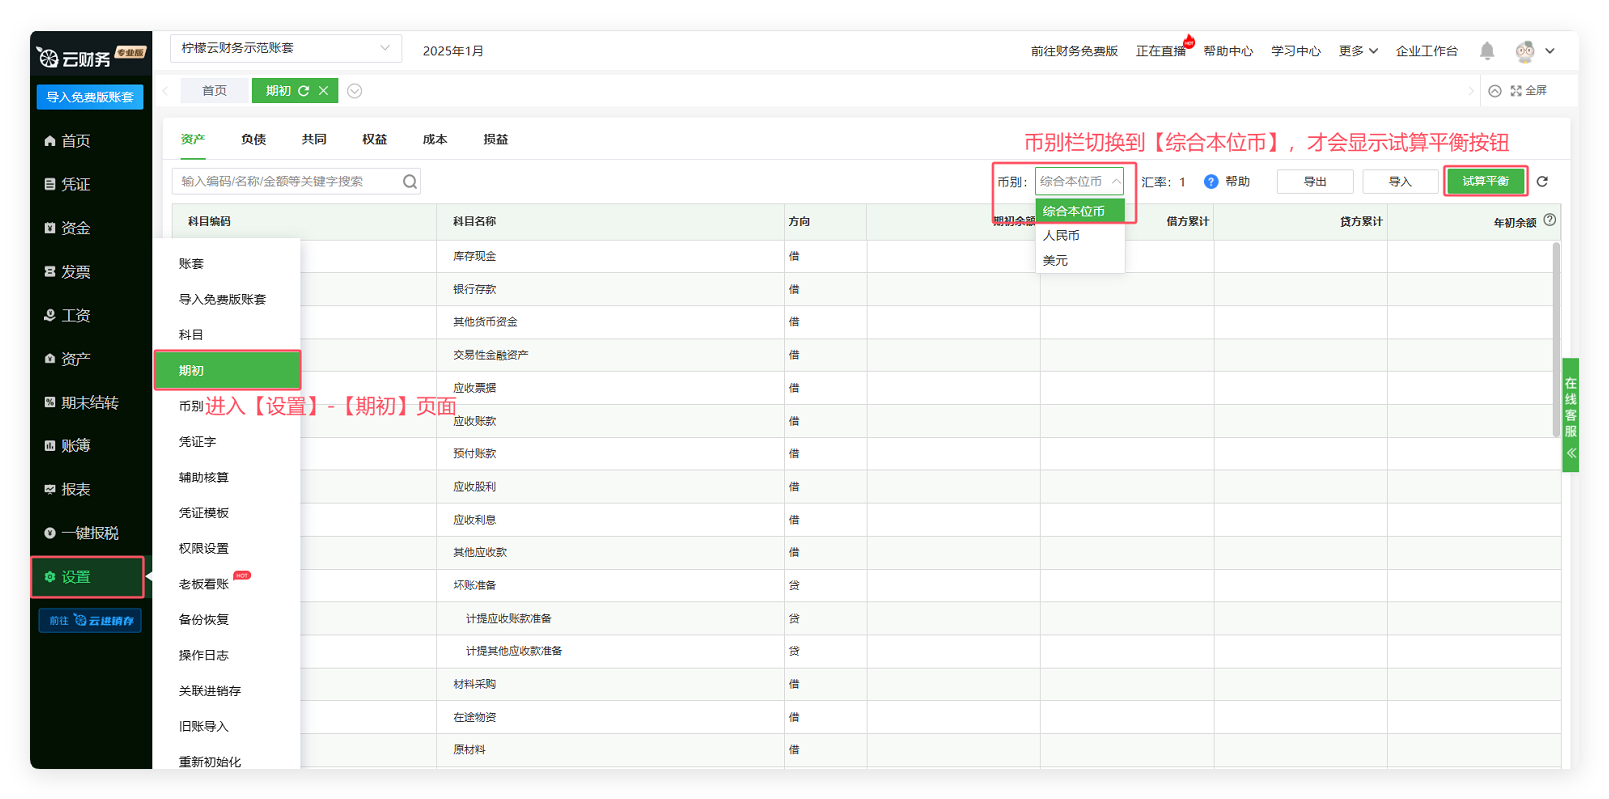This screenshot has width=1609, height=799.
Task: Click the green 试算平衡 button
Action: coord(1485,182)
